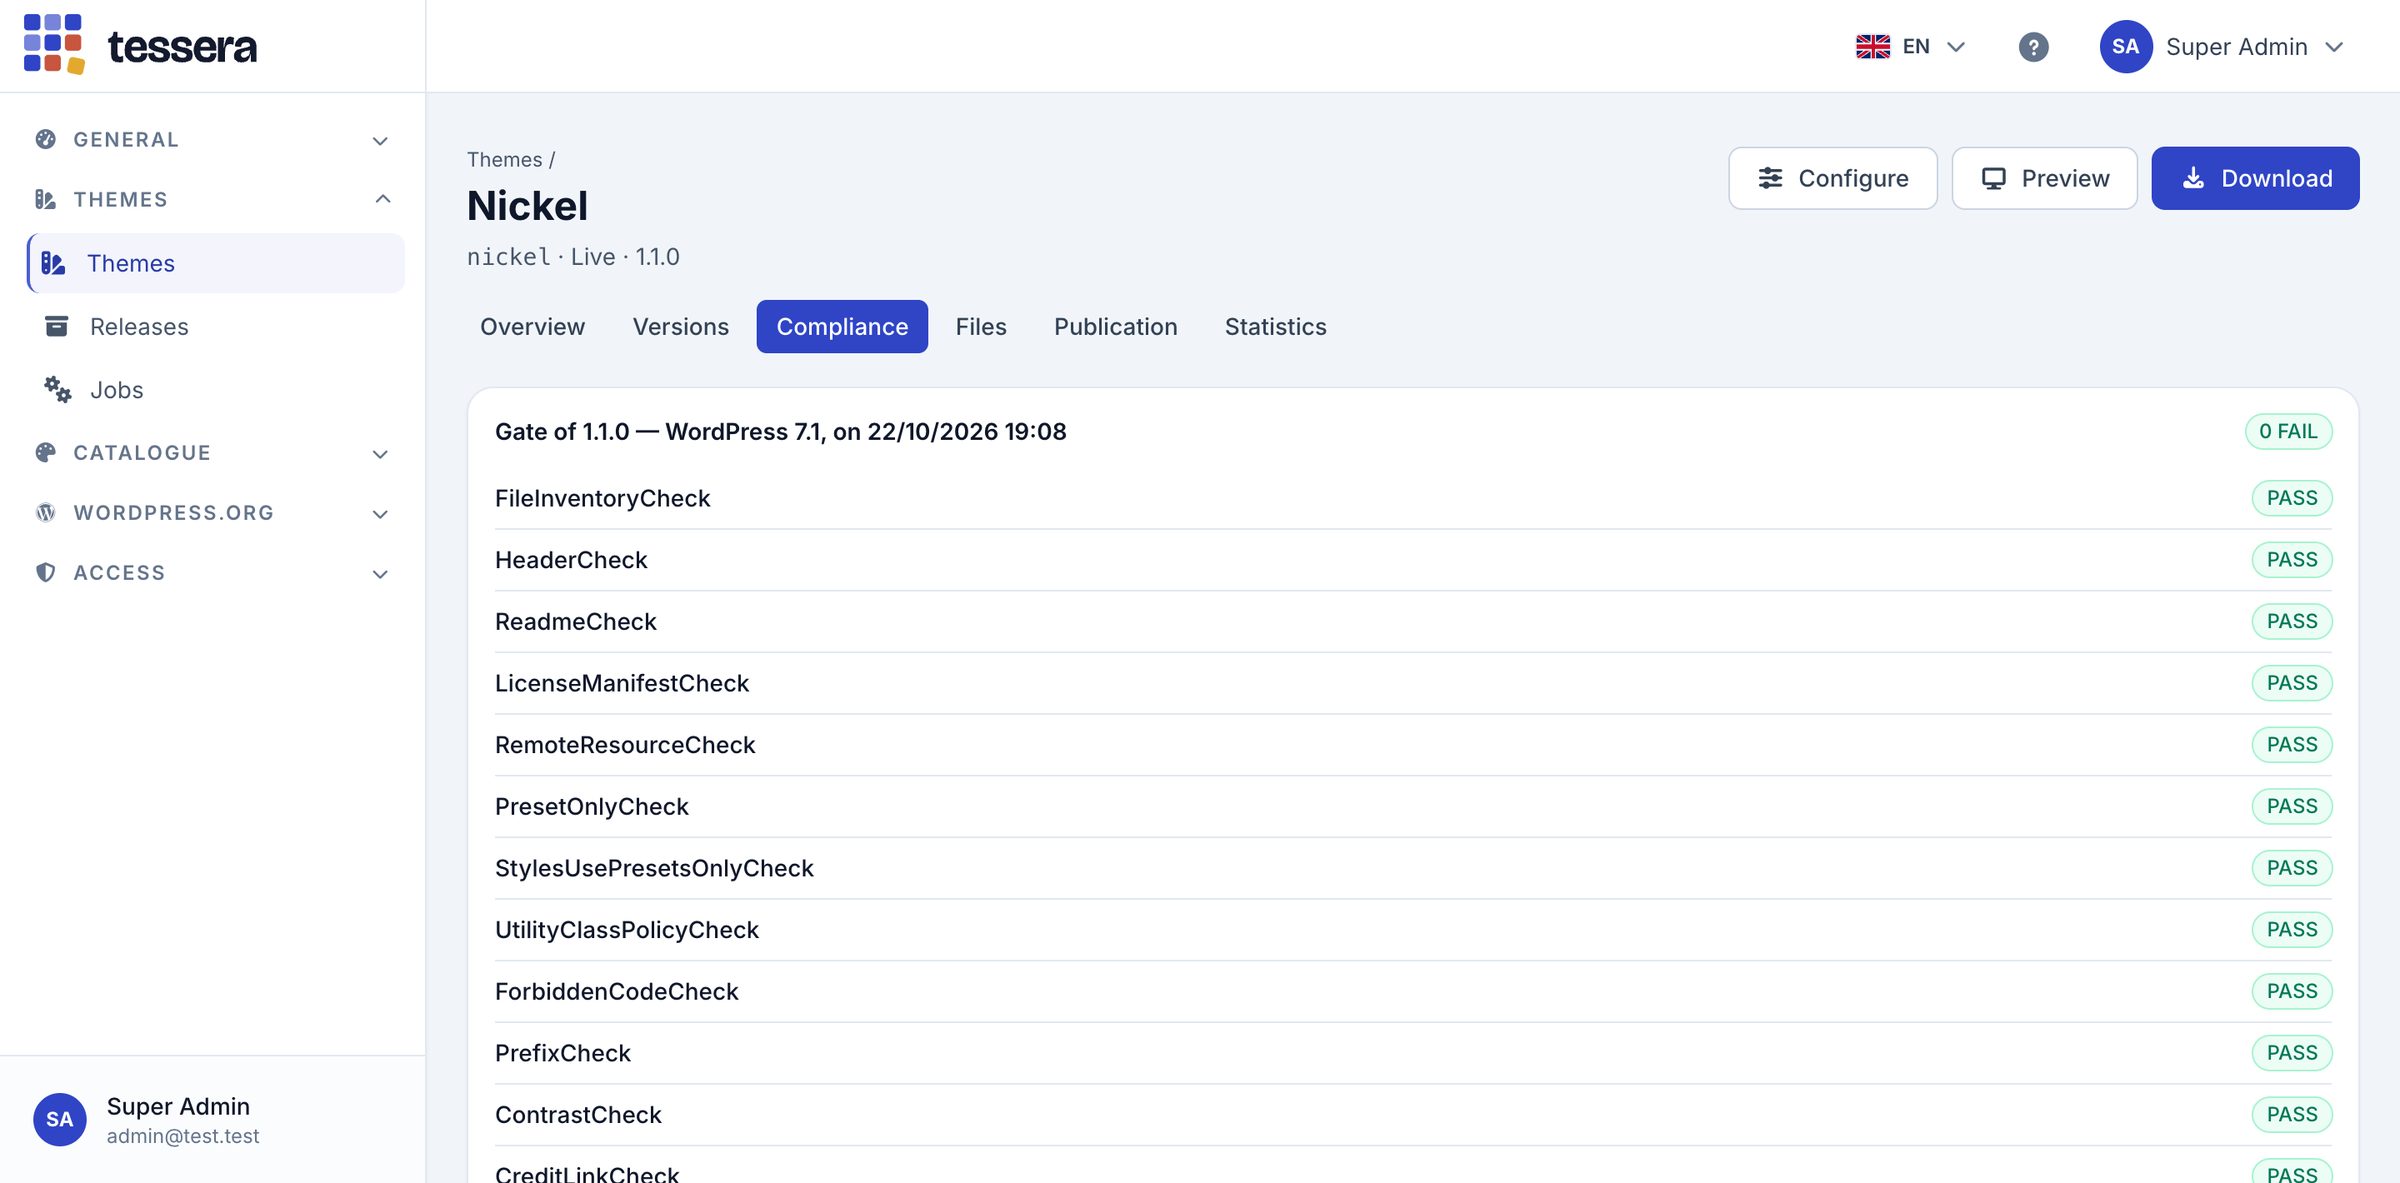This screenshot has height=1183, width=2400.
Task: Open the Files tab
Action: click(x=981, y=326)
